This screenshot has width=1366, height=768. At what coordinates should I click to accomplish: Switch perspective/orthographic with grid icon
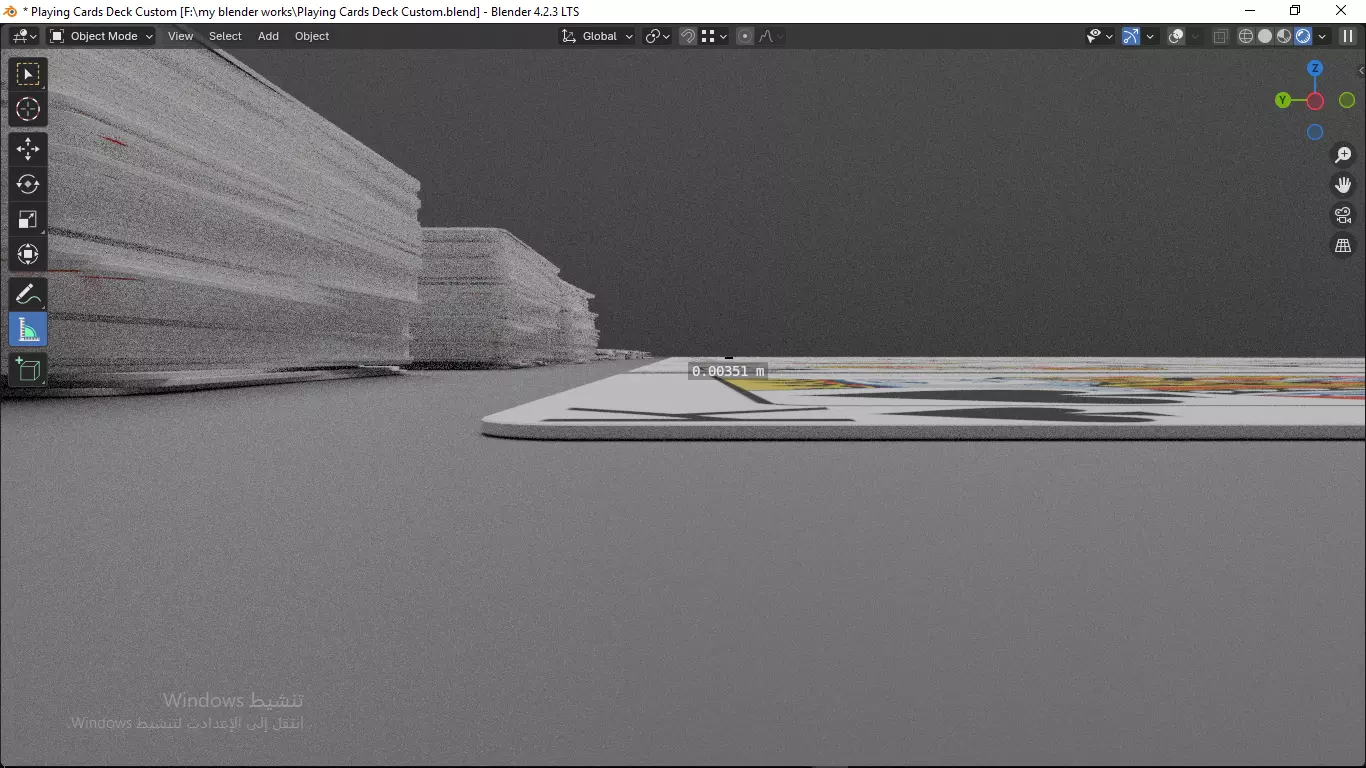point(1343,245)
